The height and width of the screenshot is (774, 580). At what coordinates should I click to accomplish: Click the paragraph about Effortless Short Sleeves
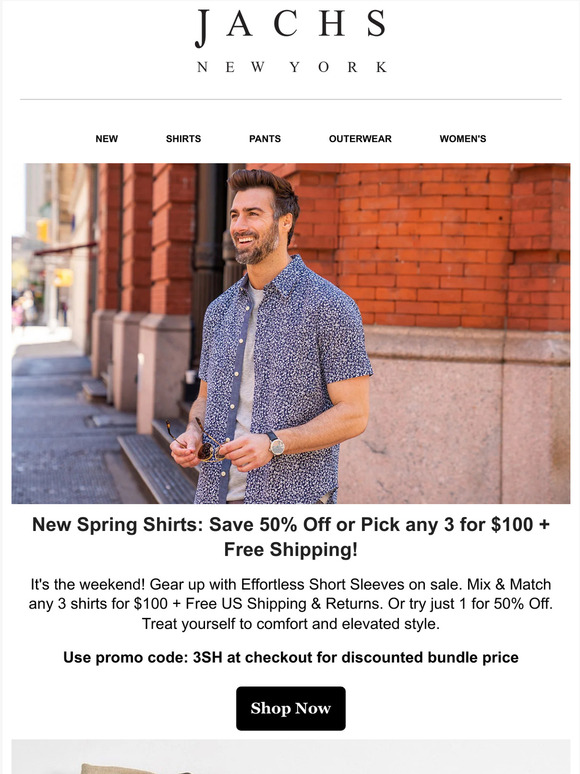(x=291, y=604)
